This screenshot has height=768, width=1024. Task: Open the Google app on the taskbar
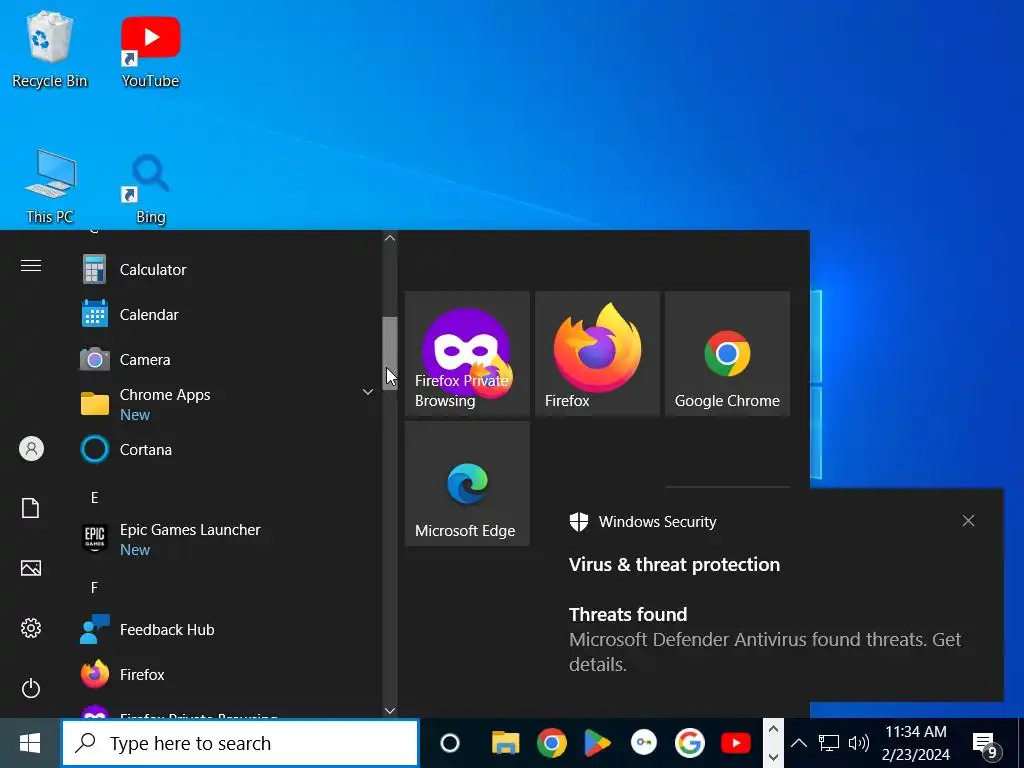coord(690,743)
